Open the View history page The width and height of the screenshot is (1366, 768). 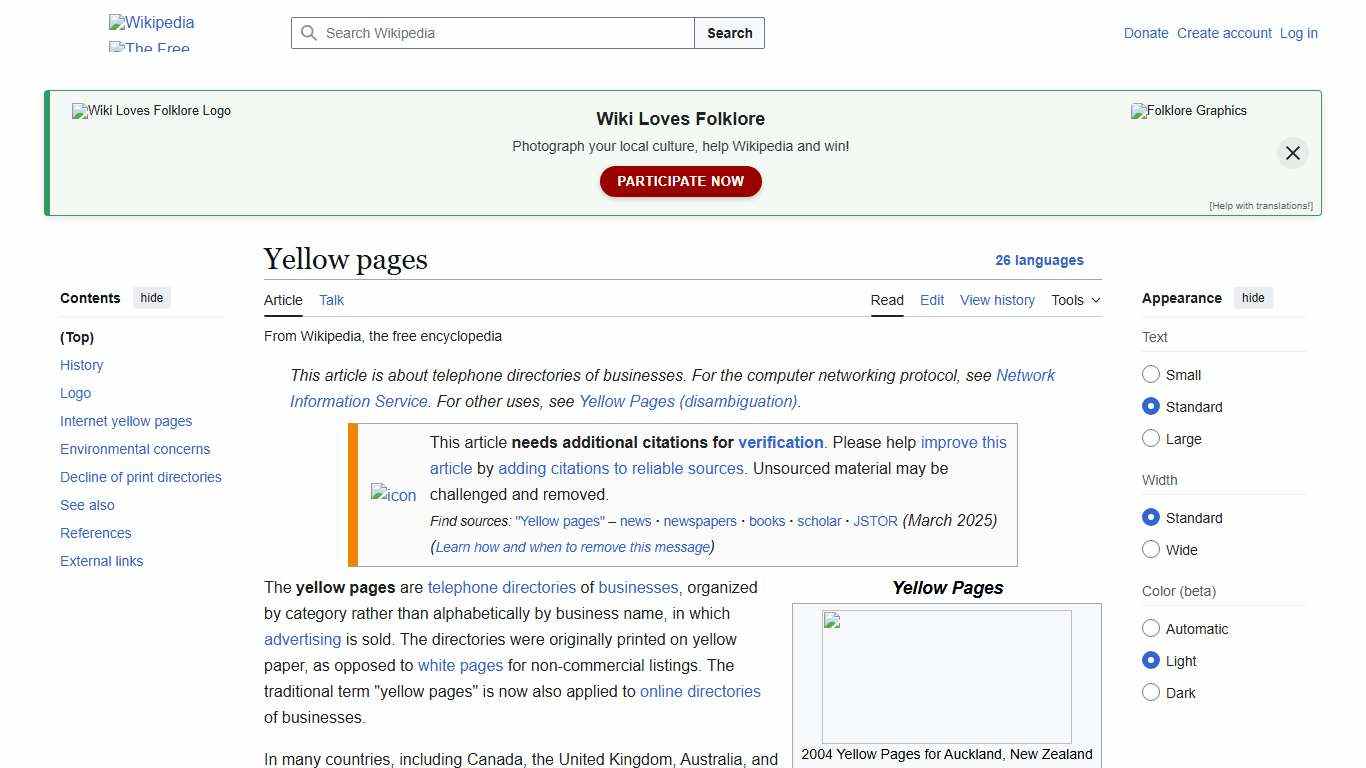click(x=997, y=300)
